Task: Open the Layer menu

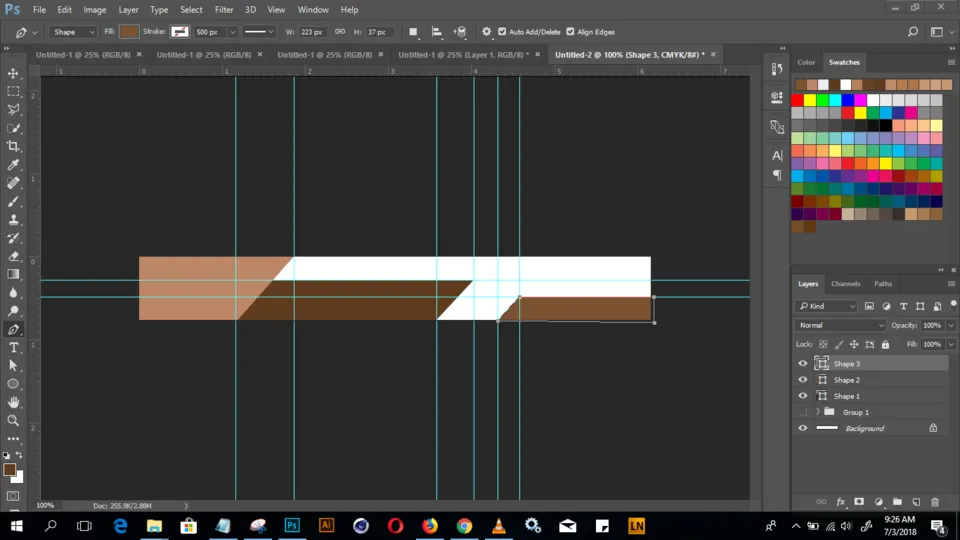Action: point(128,10)
